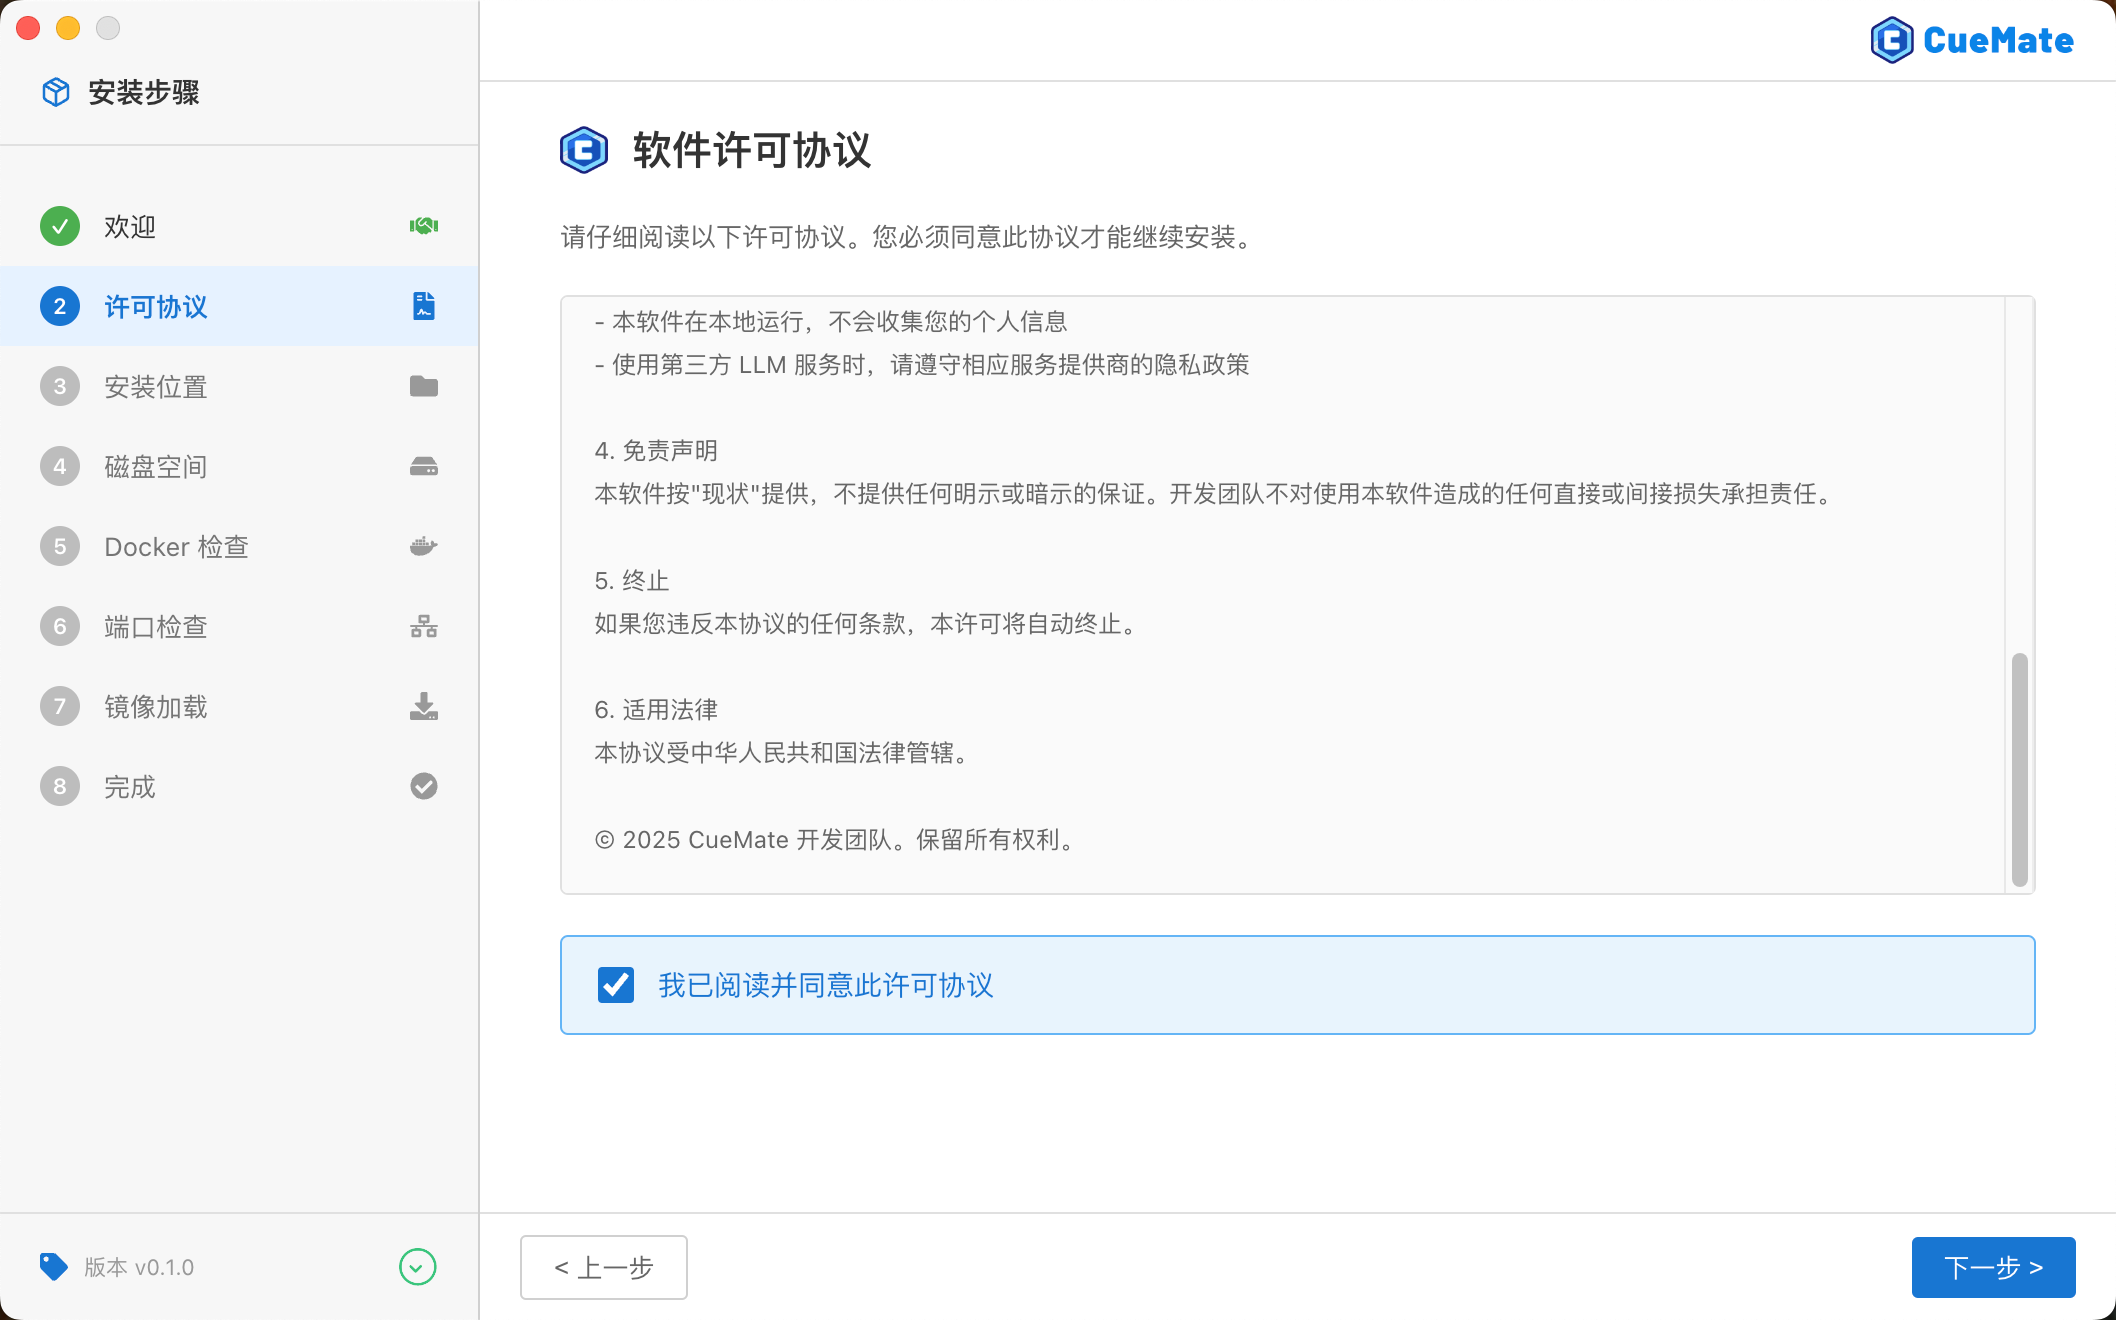Click the 下一步 button to continue
This screenshot has height=1320, width=2116.
(1992, 1267)
